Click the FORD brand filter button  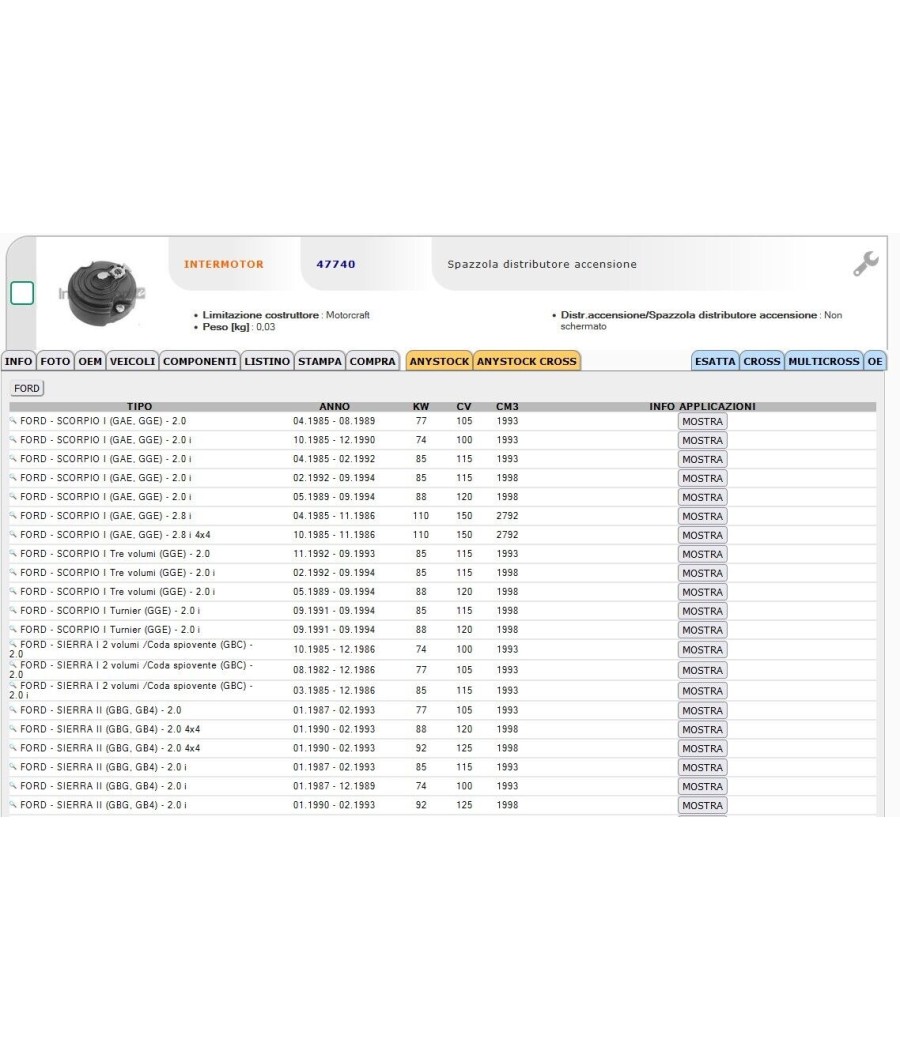[x=27, y=388]
